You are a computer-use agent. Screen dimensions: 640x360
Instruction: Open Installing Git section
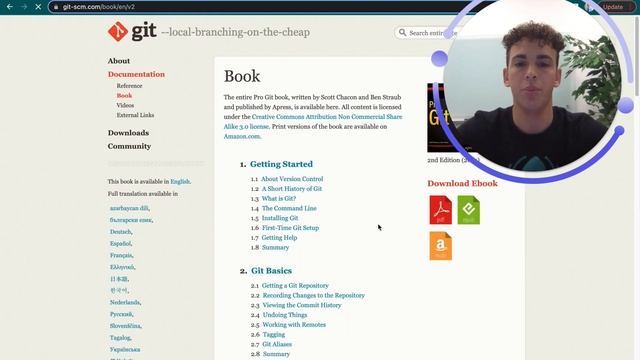280,218
